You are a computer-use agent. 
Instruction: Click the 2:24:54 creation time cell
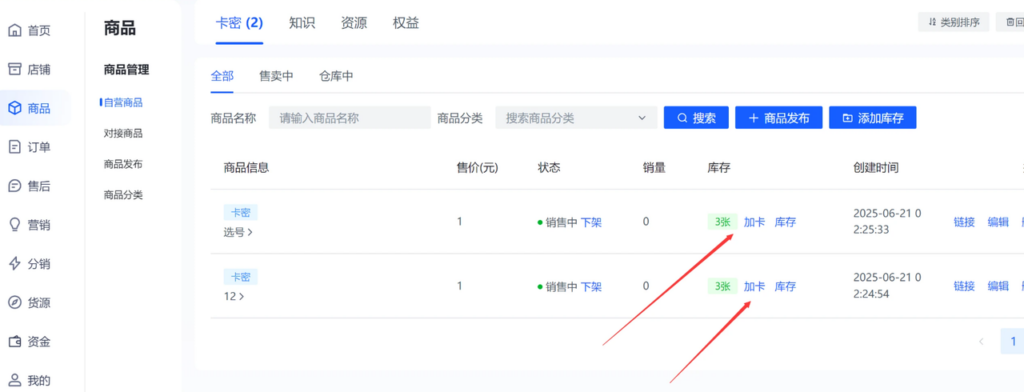point(887,286)
